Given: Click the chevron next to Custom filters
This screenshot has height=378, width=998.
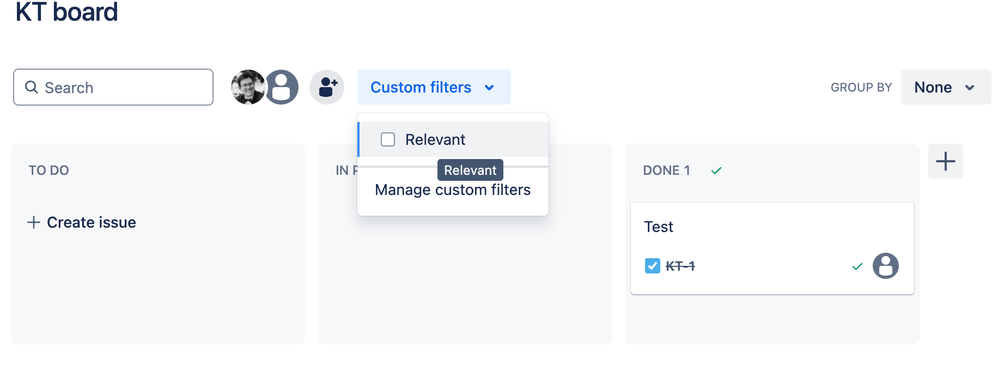Looking at the screenshot, I should tap(489, 88).
